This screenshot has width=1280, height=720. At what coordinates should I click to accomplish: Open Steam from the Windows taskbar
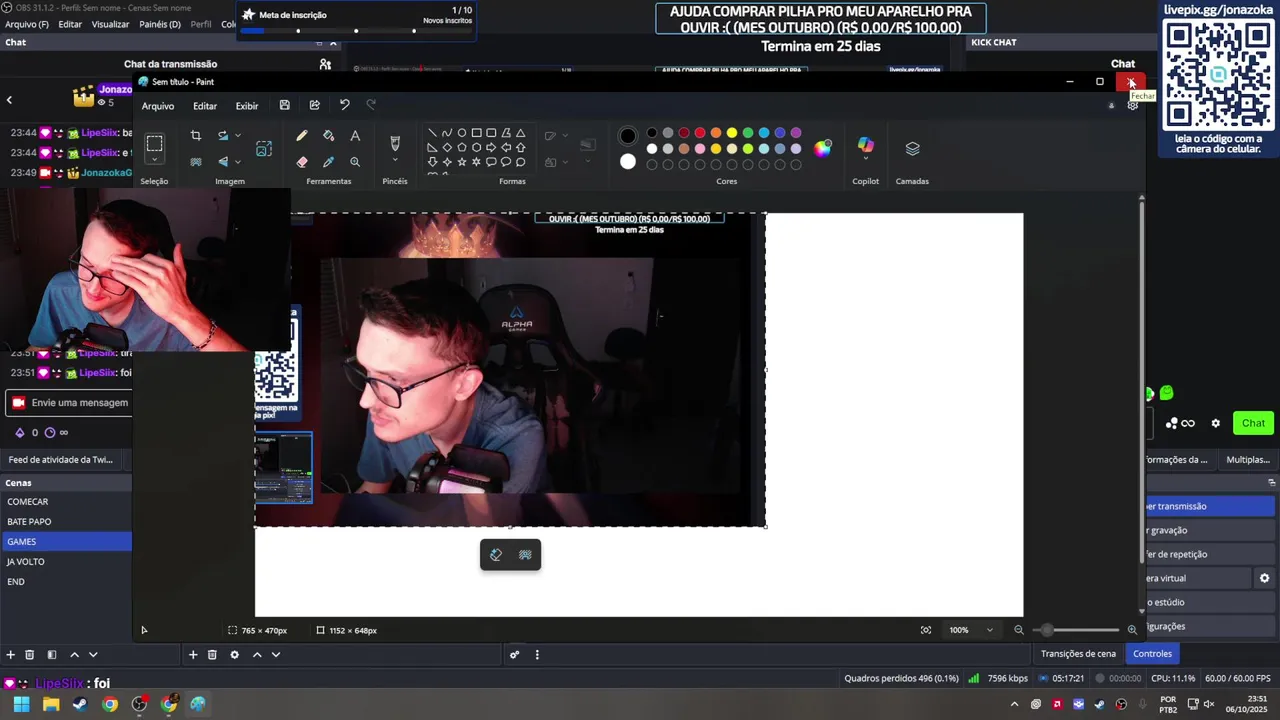click(80, 704)
